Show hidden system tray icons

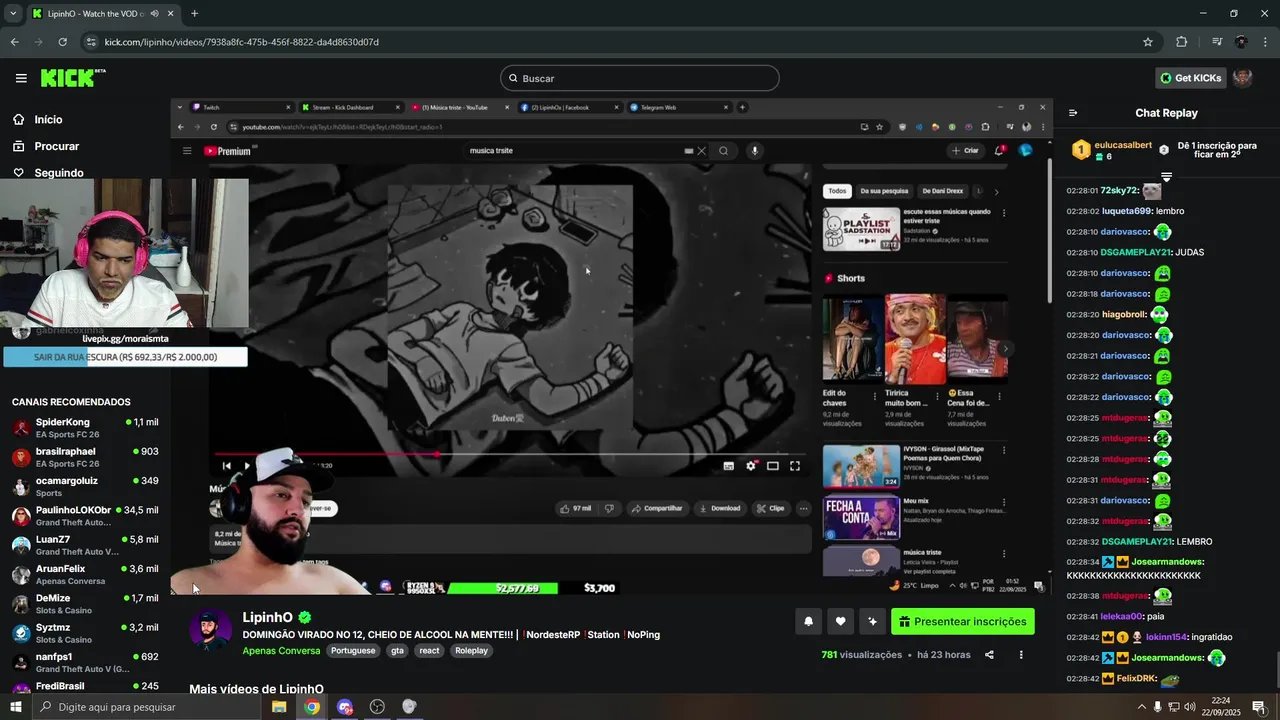pos(1142,707)
